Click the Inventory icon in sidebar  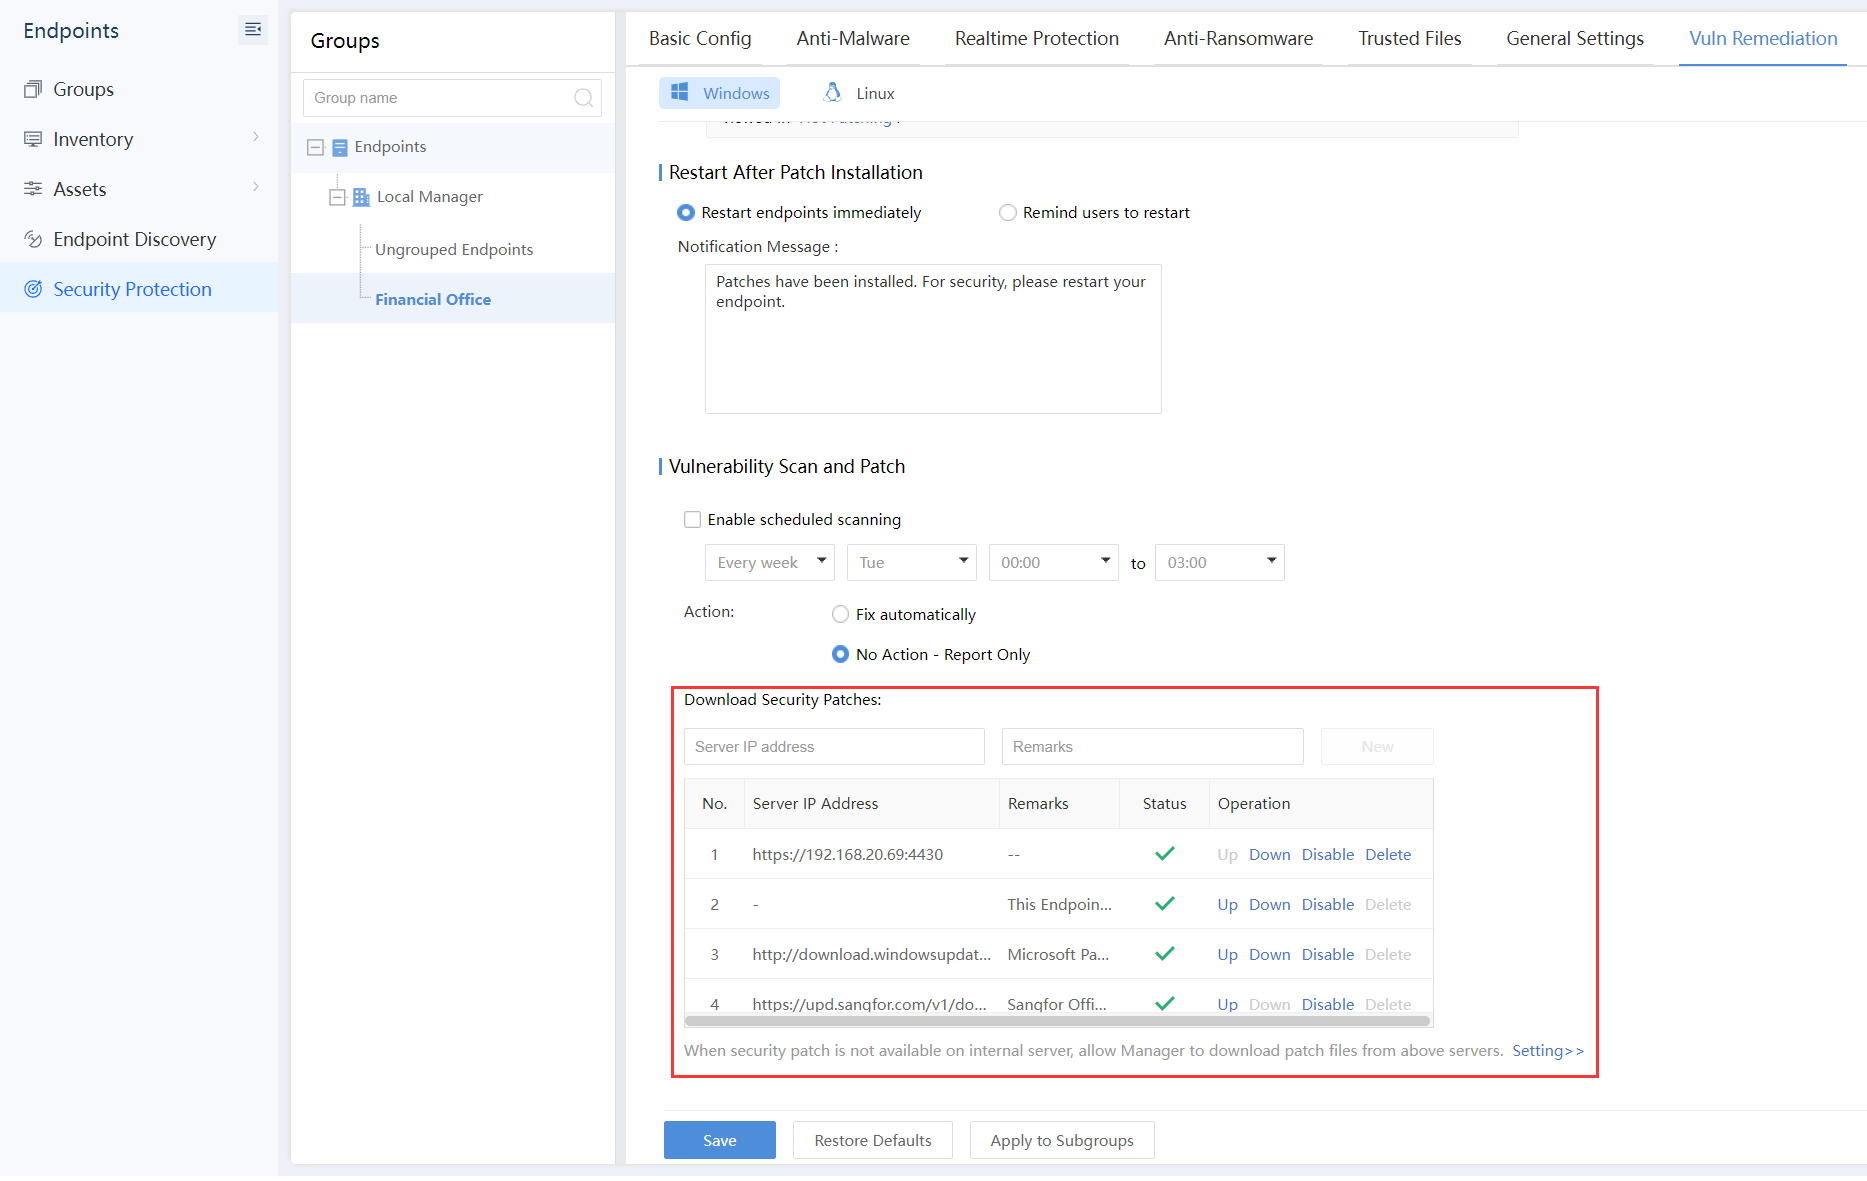tap(33, 139)
